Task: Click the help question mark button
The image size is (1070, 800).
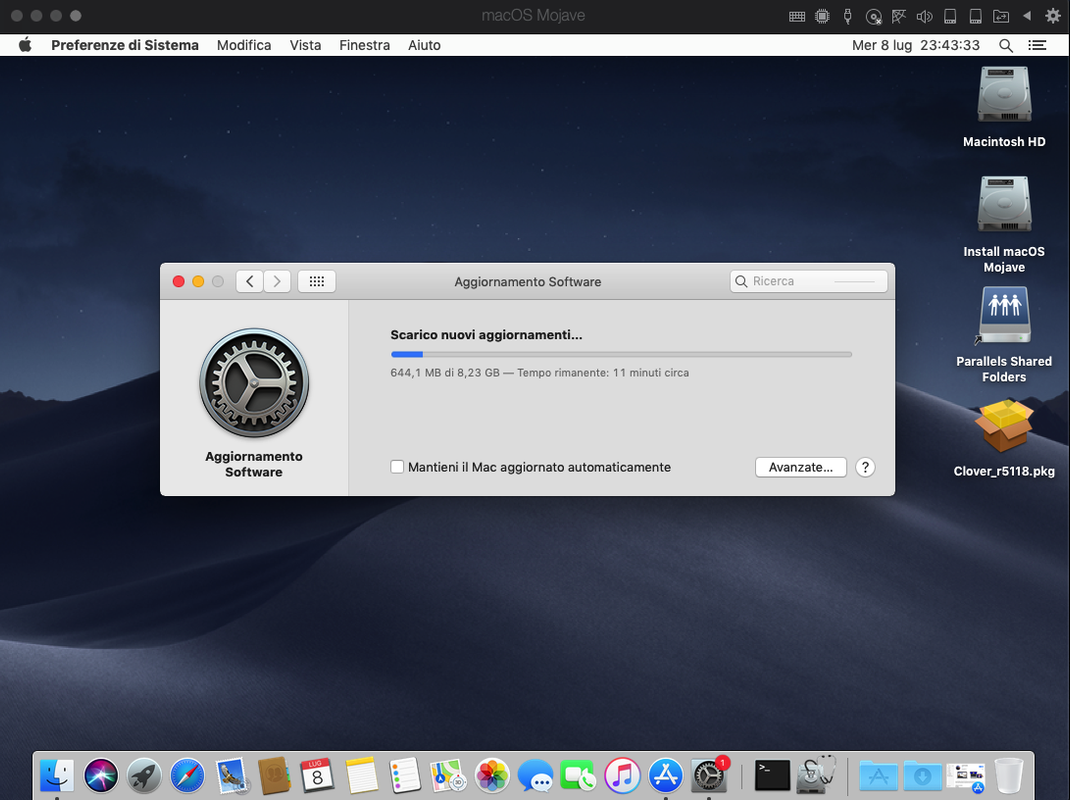Action: (865, 467)
